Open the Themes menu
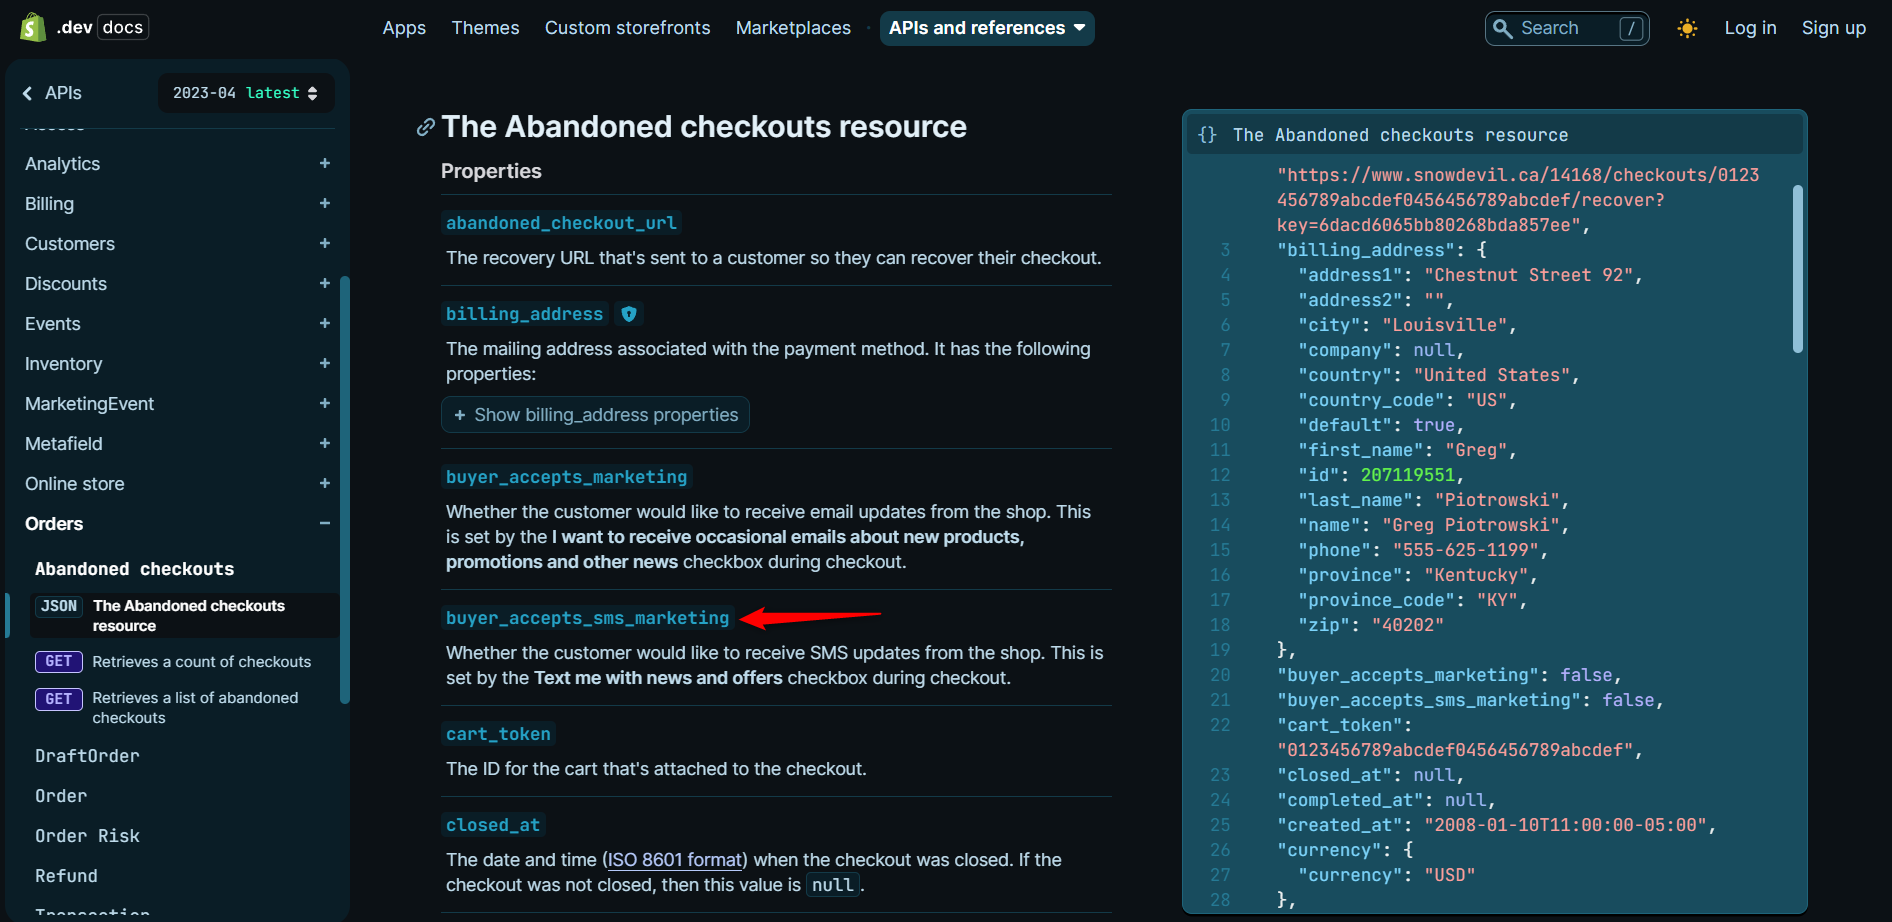 pyautogui.click(x=485, y=28)
